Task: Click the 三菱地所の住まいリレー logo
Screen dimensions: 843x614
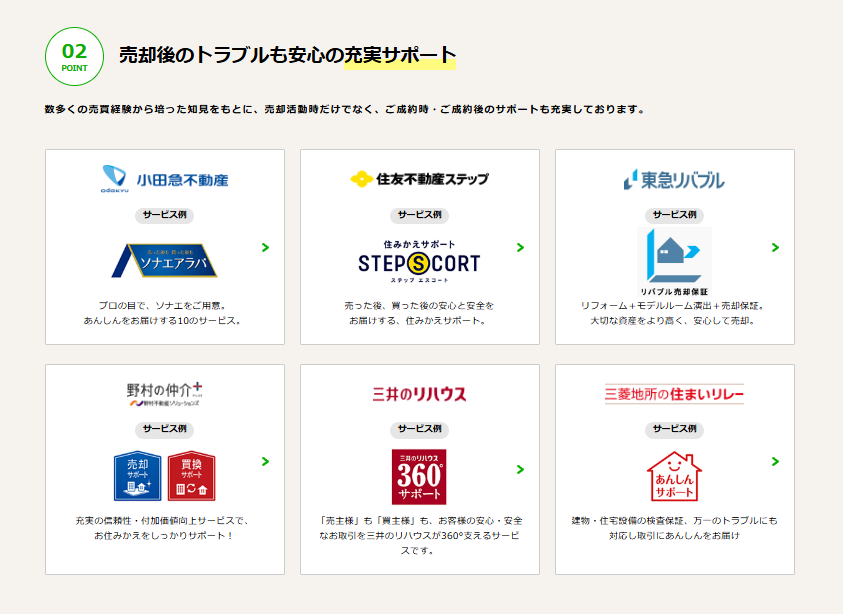Action: coord(674,394)
